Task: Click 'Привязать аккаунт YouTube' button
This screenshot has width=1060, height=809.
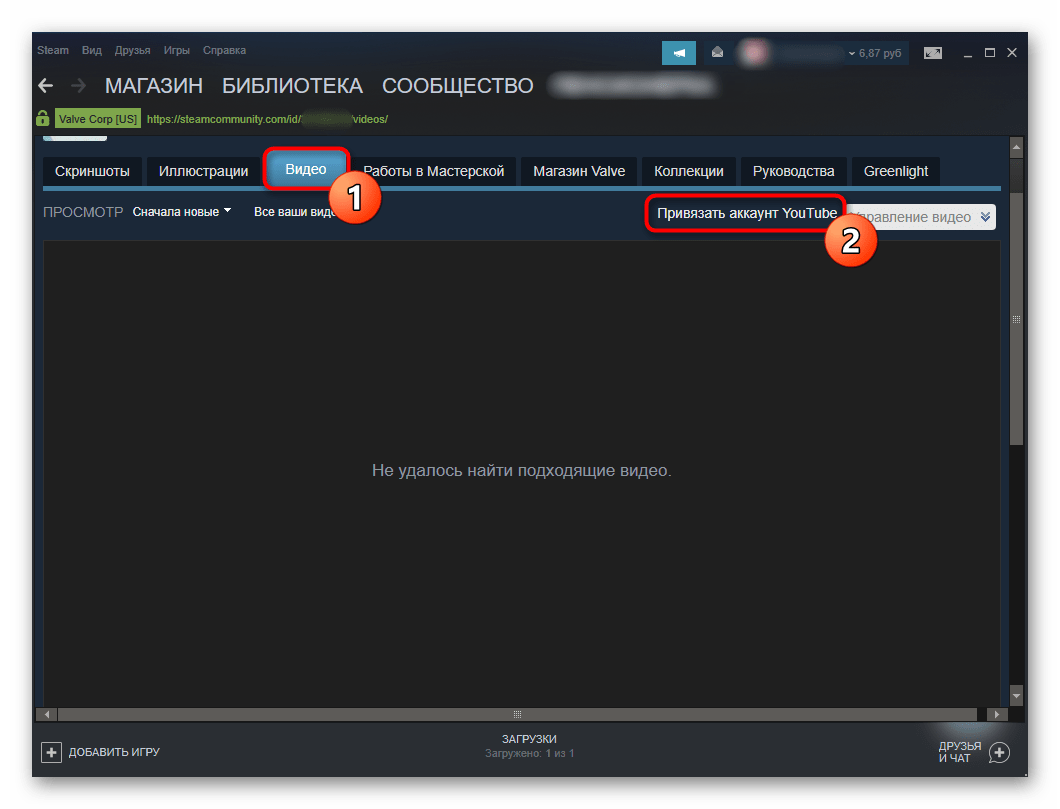Action: click(747, 214)
